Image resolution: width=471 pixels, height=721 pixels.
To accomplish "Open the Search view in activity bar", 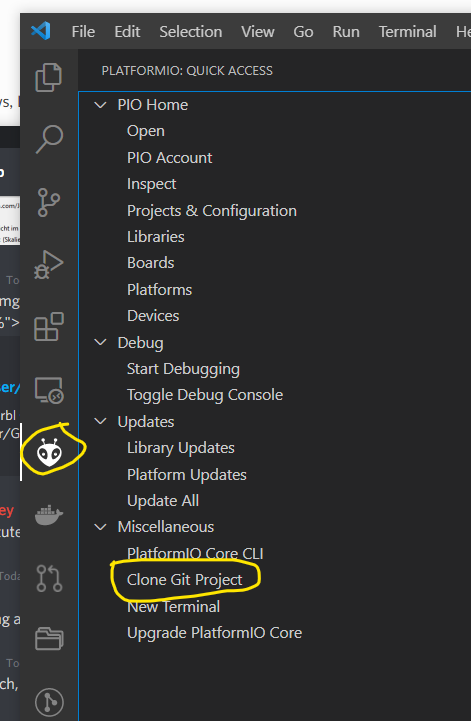I will [49, 139].
